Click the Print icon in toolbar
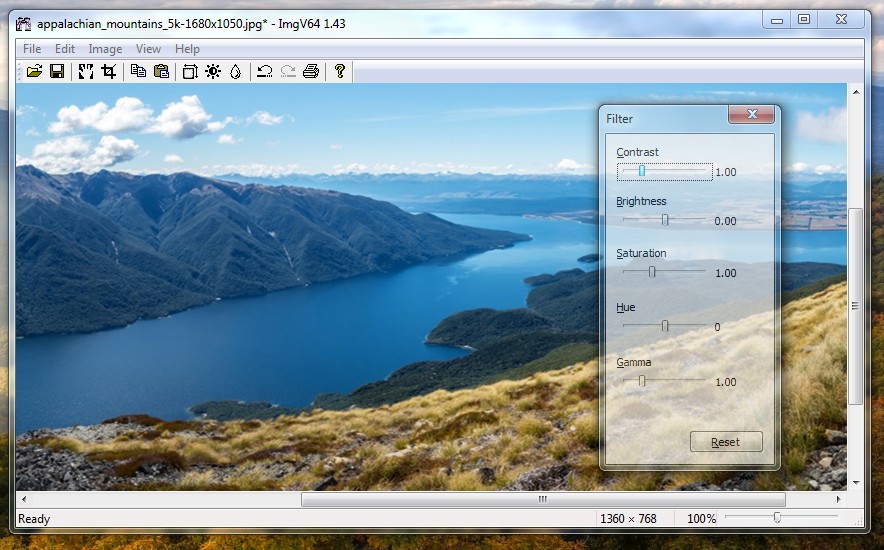 click(x=311, y=71)
